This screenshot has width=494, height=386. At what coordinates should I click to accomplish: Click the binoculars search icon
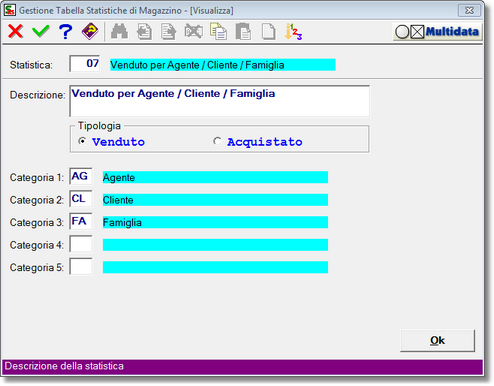click(119, 32)
